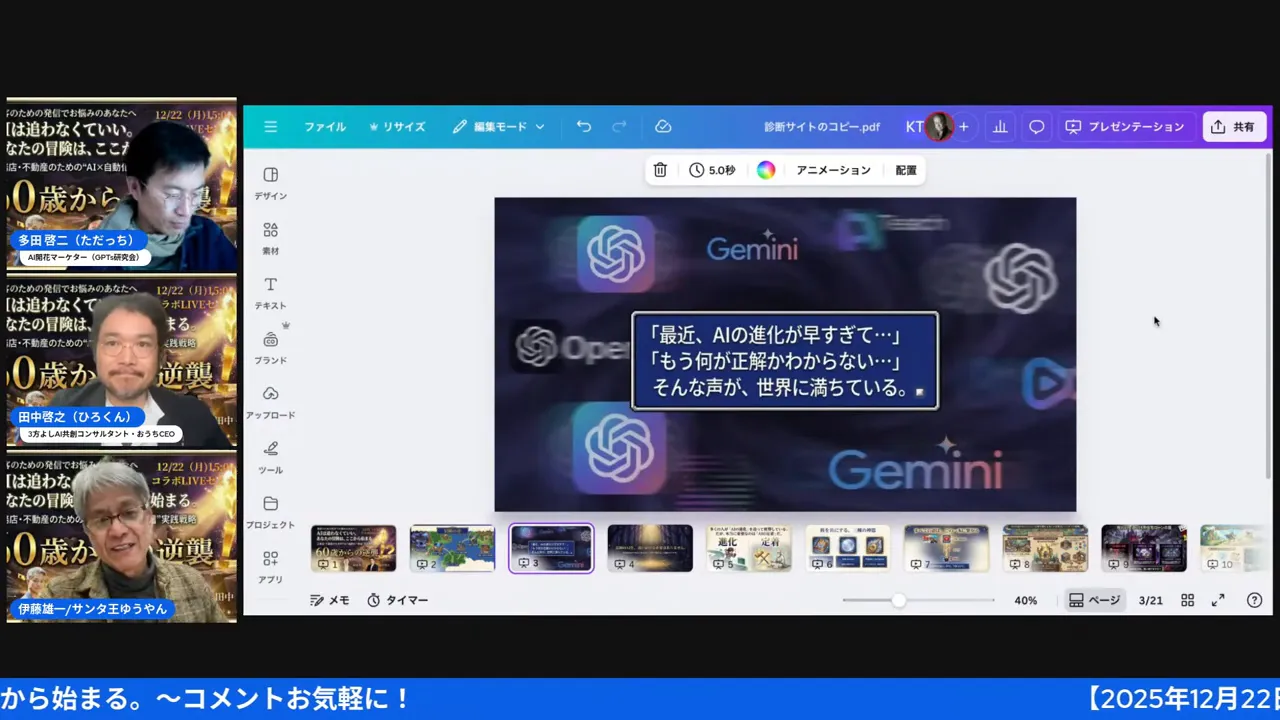Open the color swatch in the toolbar
This screenshot has height=720, width=1280.
(x=766, y=170)
